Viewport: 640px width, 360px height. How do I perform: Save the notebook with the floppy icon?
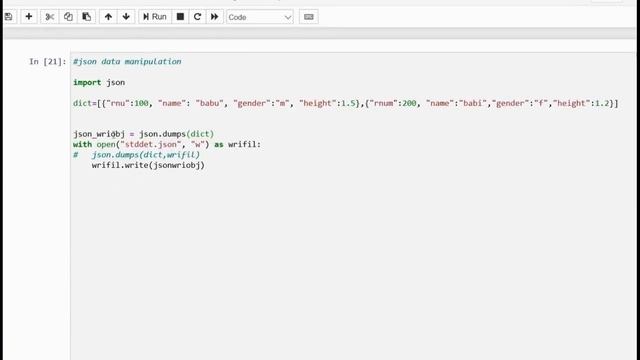(x=9, y=17)
